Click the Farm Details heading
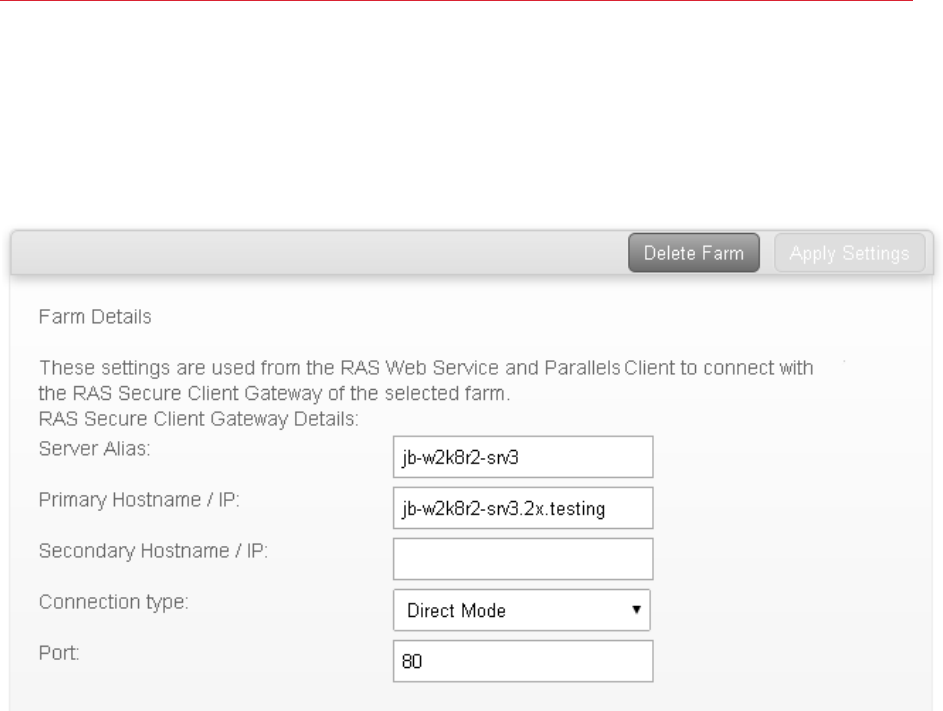The width and height of the screenshot is (943, 711). click(94, 318)
